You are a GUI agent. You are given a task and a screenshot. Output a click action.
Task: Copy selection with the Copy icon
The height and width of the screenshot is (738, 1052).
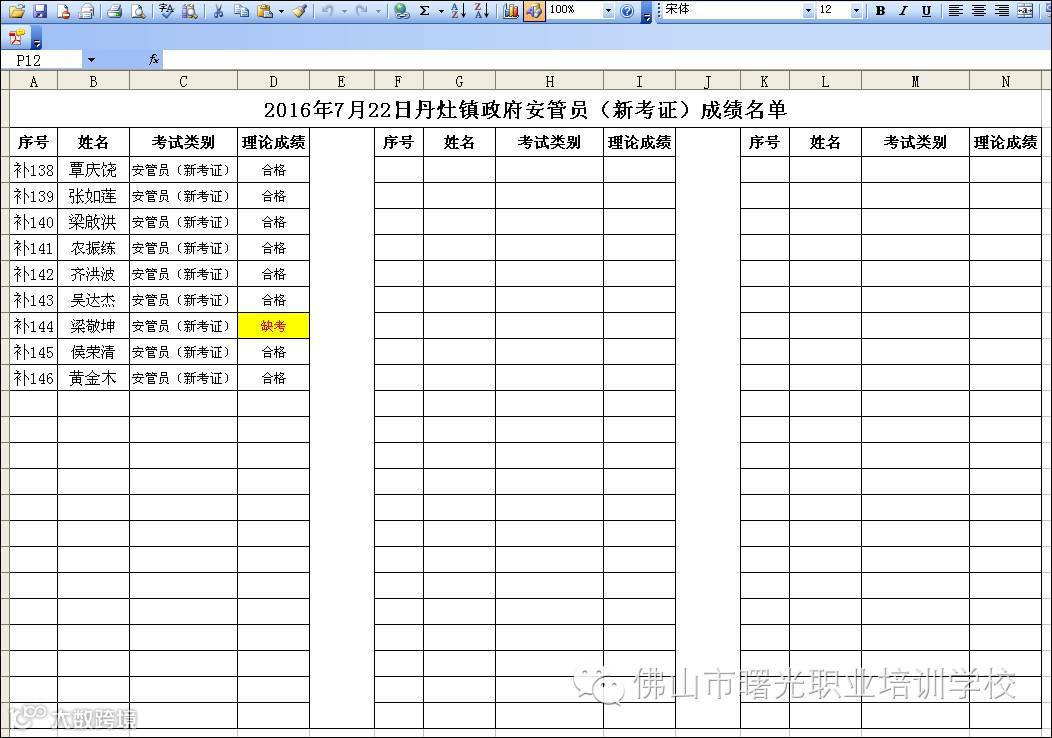[242, 11]
